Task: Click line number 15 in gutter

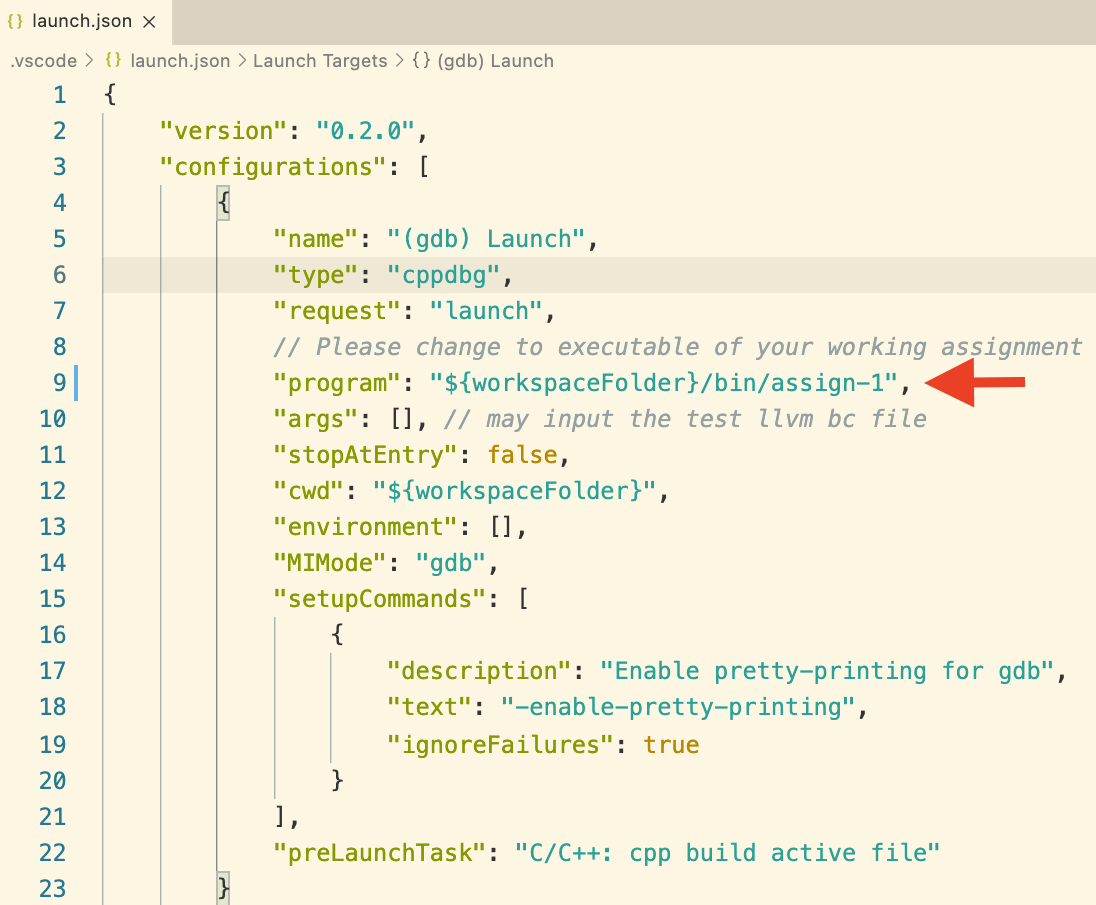Action: pos(52,599)
